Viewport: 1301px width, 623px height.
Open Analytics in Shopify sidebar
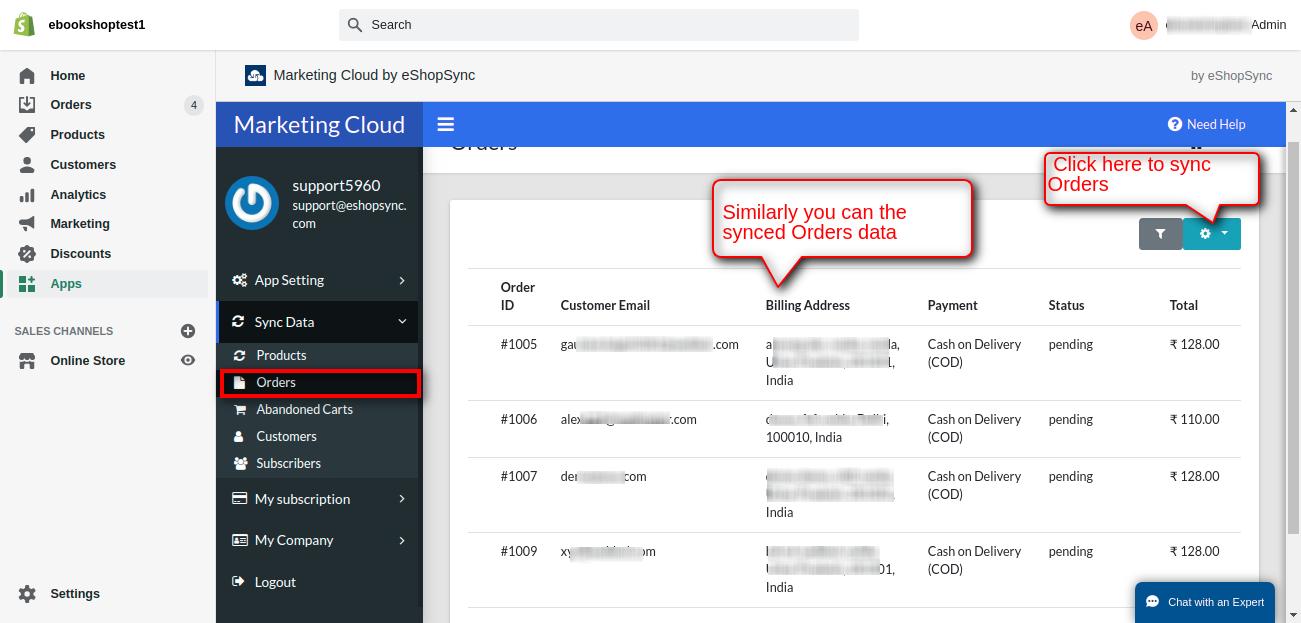click(78, 195)
